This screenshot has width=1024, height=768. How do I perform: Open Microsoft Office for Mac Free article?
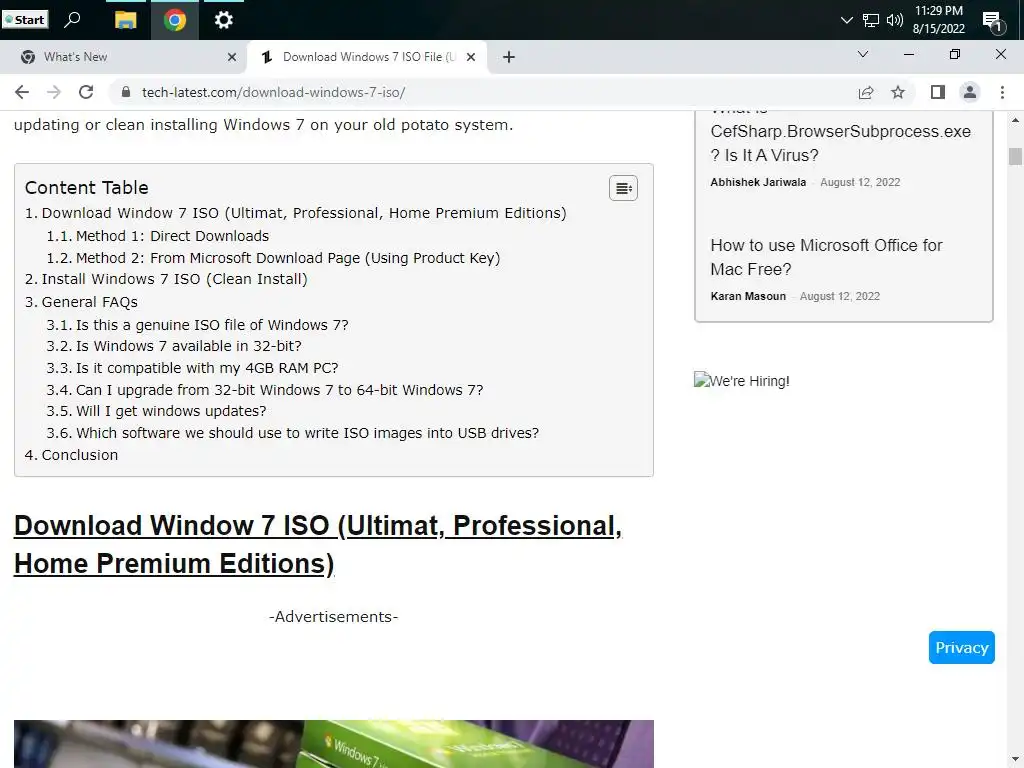tap(826, 257)
